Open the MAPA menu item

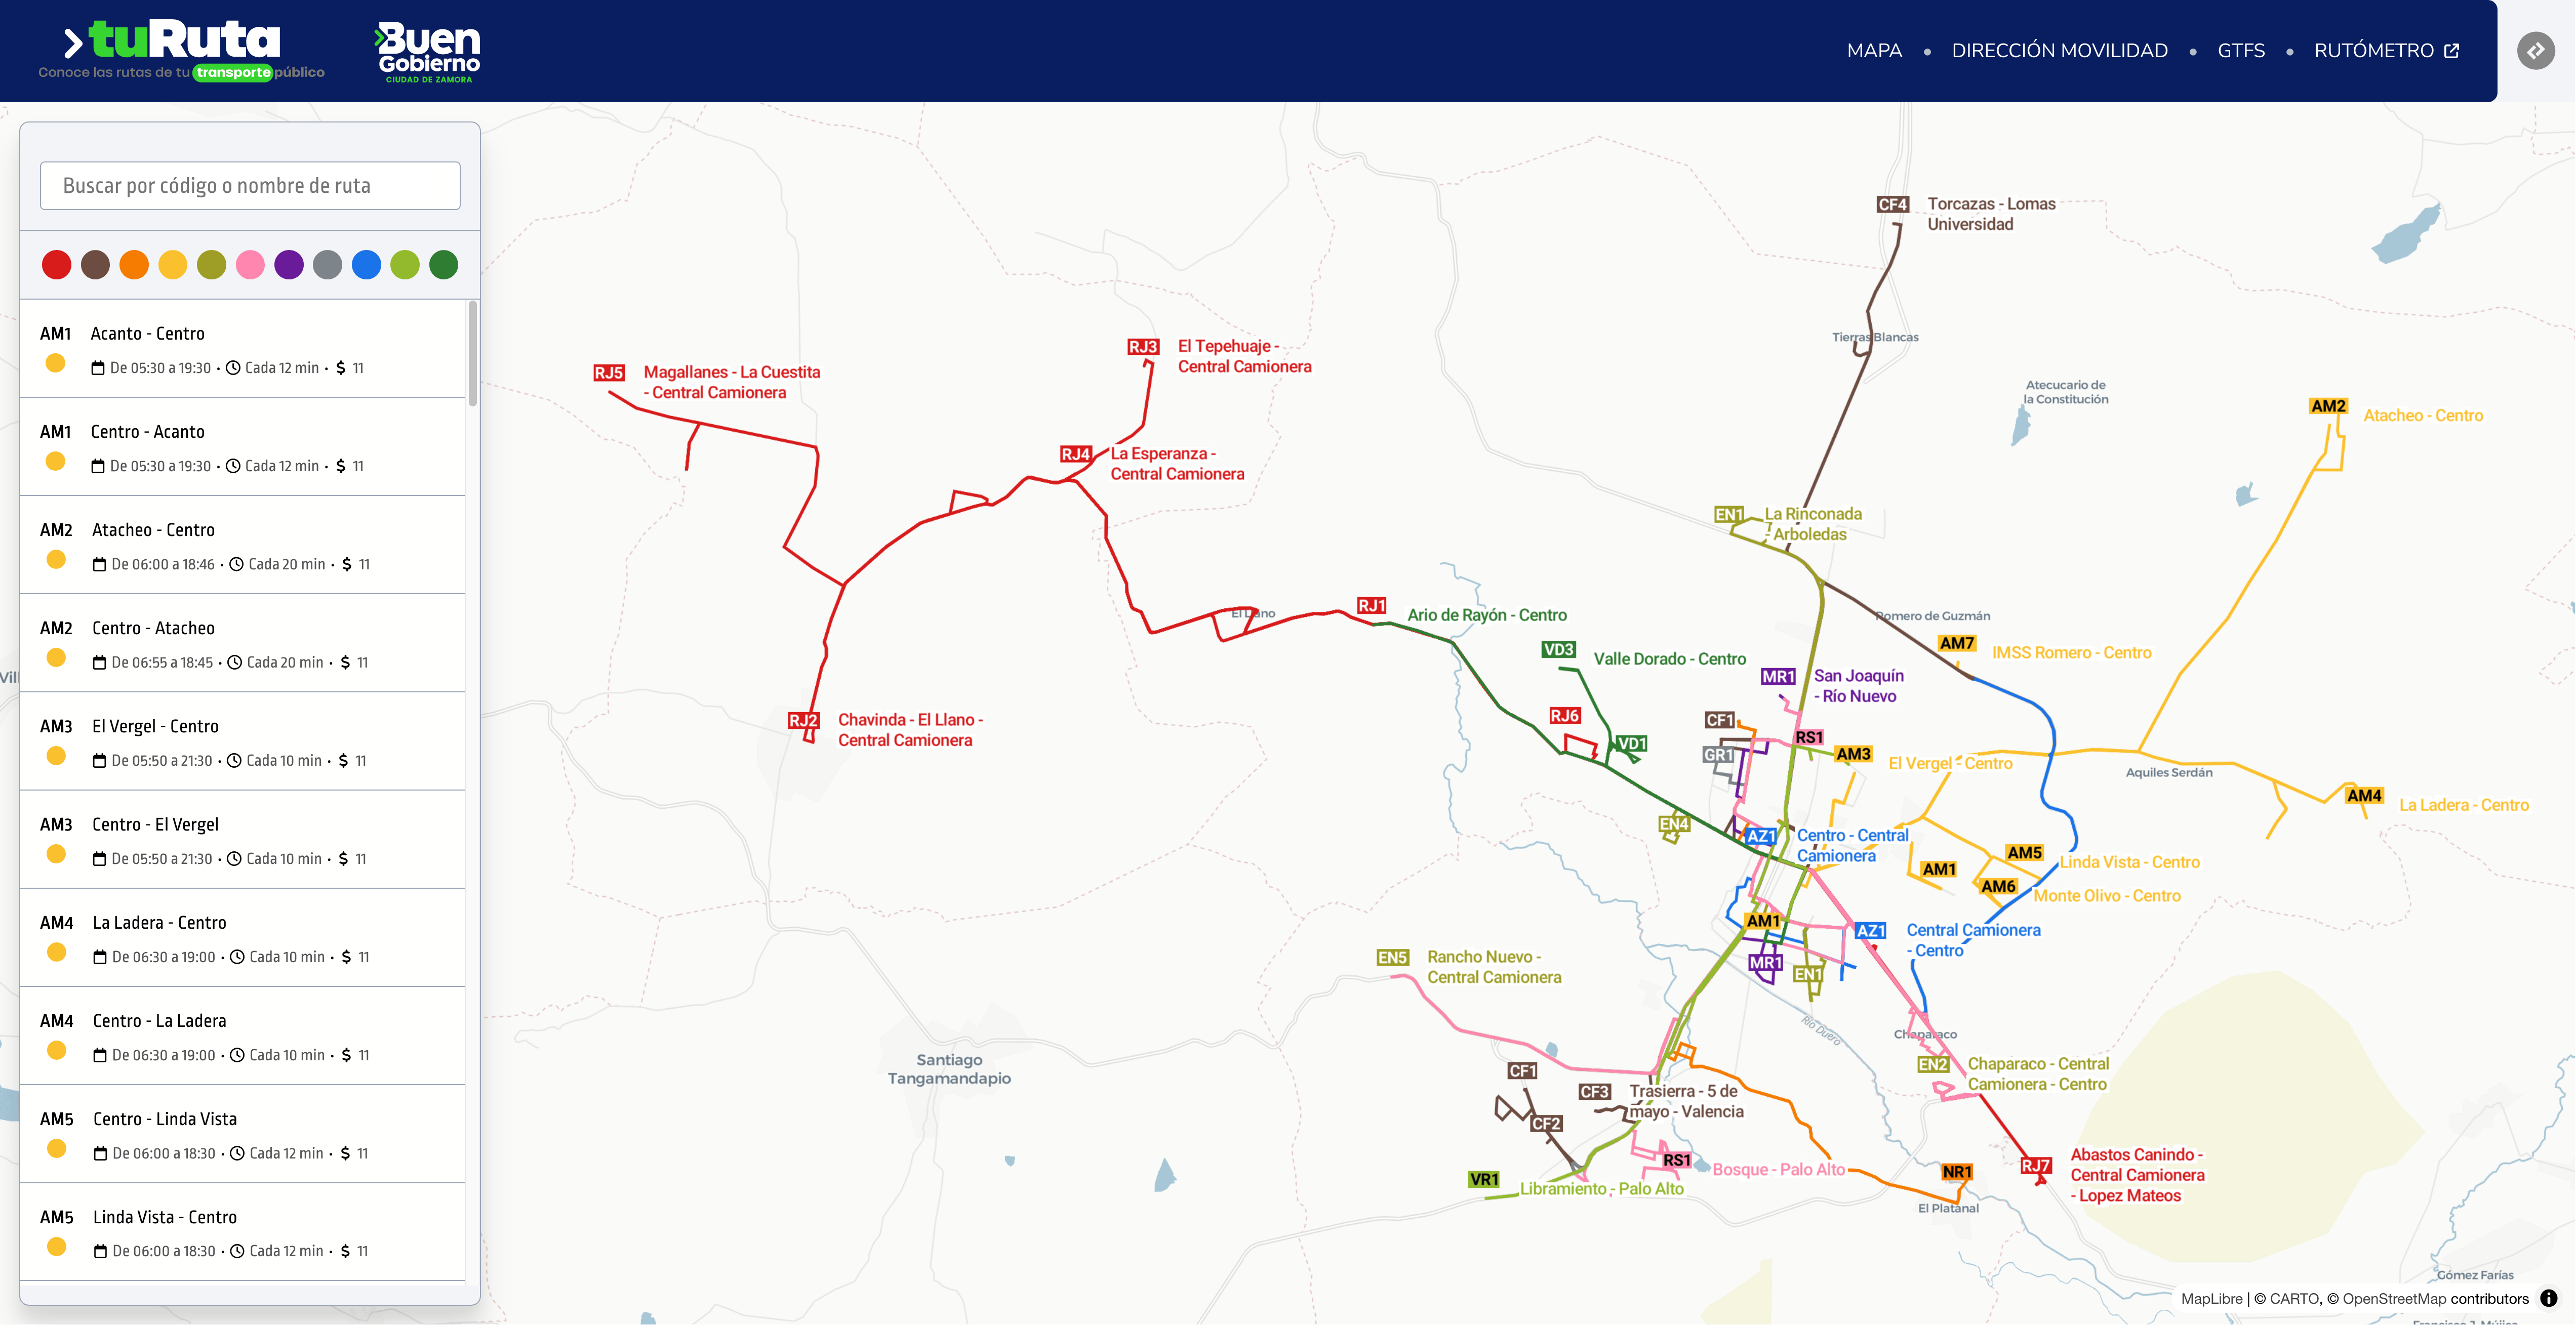[x=1874, y=50]
